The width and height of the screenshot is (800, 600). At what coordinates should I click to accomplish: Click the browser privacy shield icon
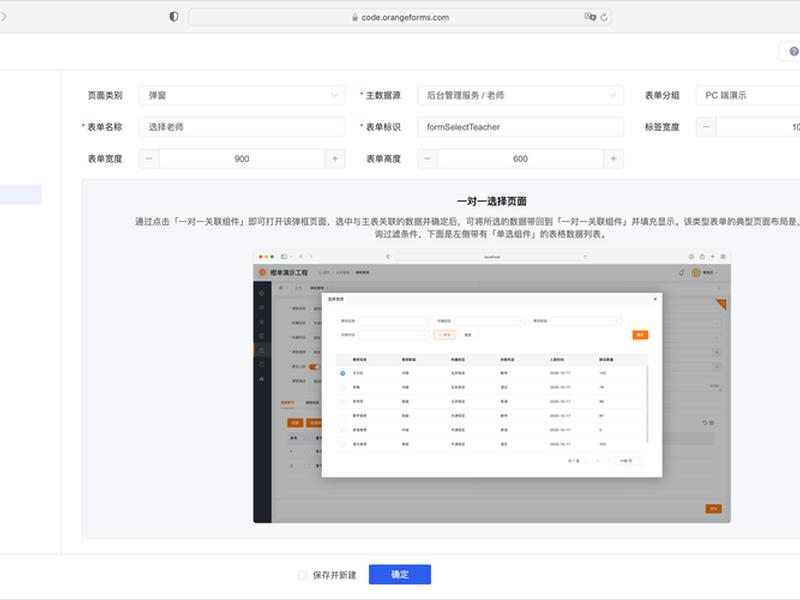pyautogui.click(x=173, y=17)
